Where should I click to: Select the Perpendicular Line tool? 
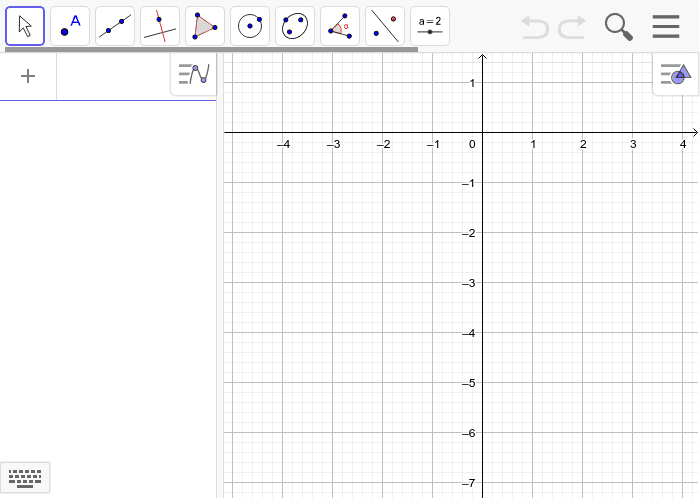[x=160, y=26]
